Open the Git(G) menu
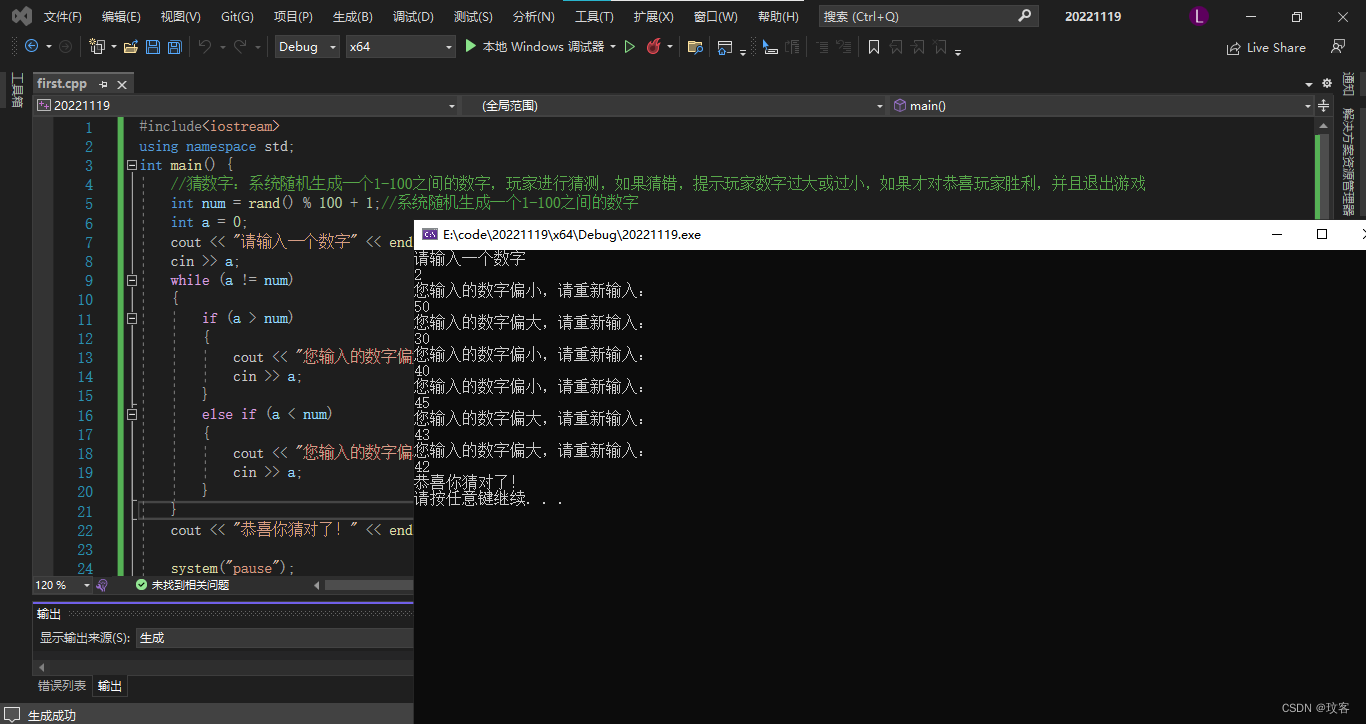This screenshot has width=1366, height=724. pos(237,16)
